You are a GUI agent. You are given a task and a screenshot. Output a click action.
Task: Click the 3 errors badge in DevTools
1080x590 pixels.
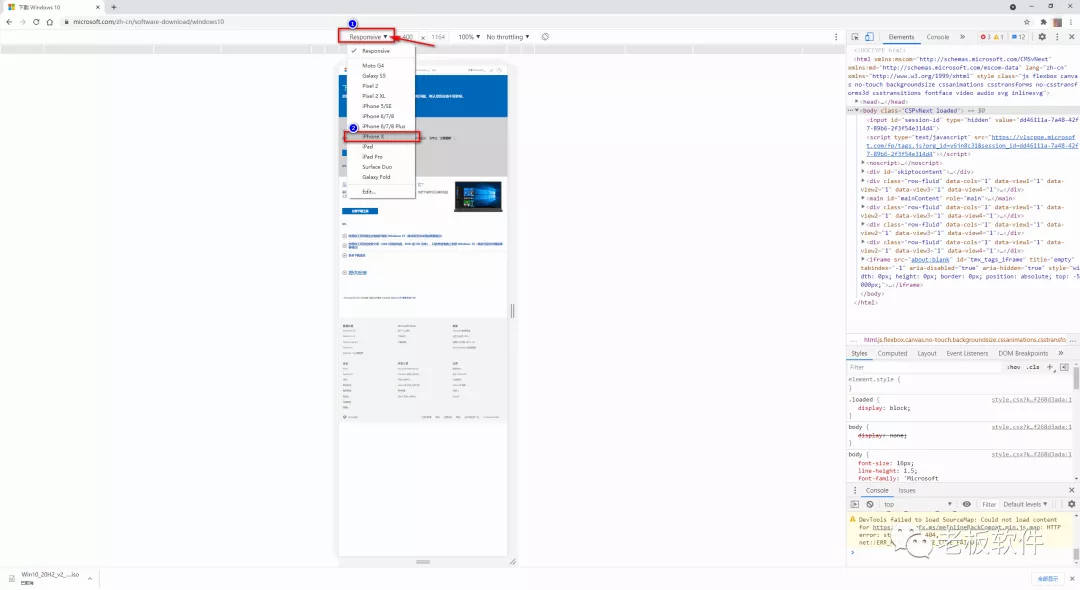(x=985, y=36)
